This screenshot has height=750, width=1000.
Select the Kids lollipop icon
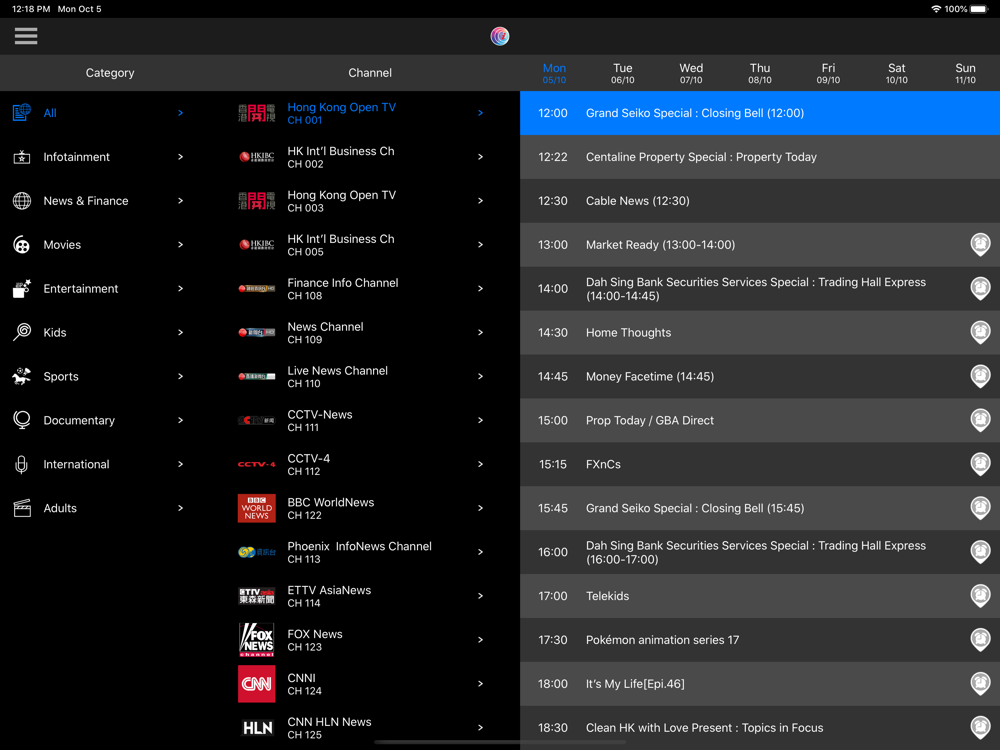tap(22, 332)
